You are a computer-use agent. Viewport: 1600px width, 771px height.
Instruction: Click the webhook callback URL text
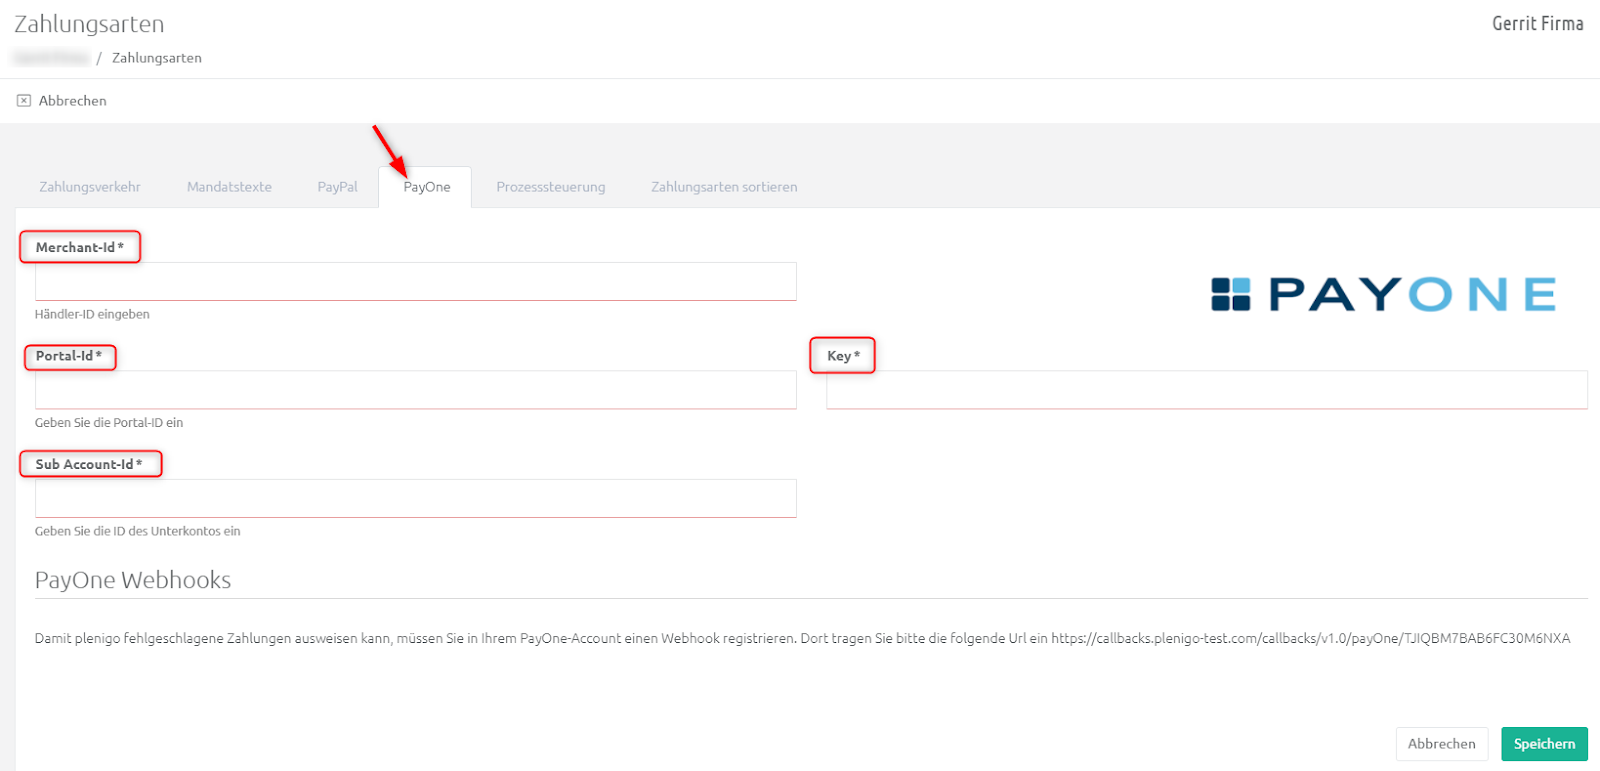(1311, 638)
